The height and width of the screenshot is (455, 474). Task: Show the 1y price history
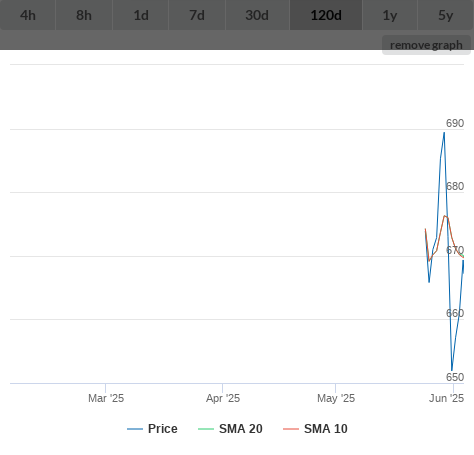pos(390,15)
